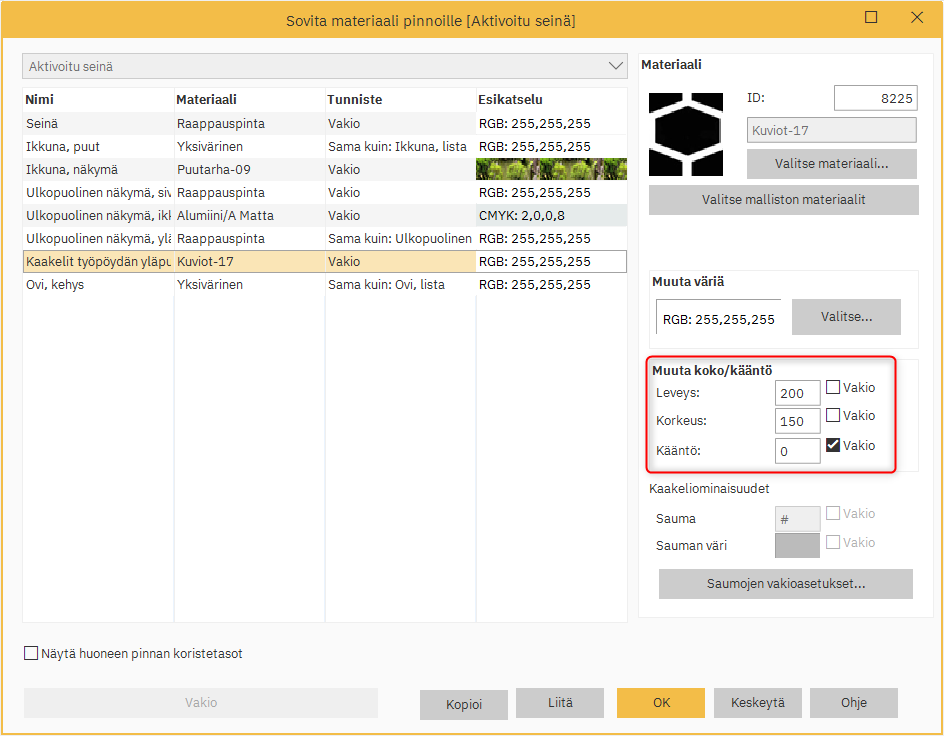Uncheck the Kääntö Vakio checkbox
Screen dimensions: 944x736
coord(833,446)
